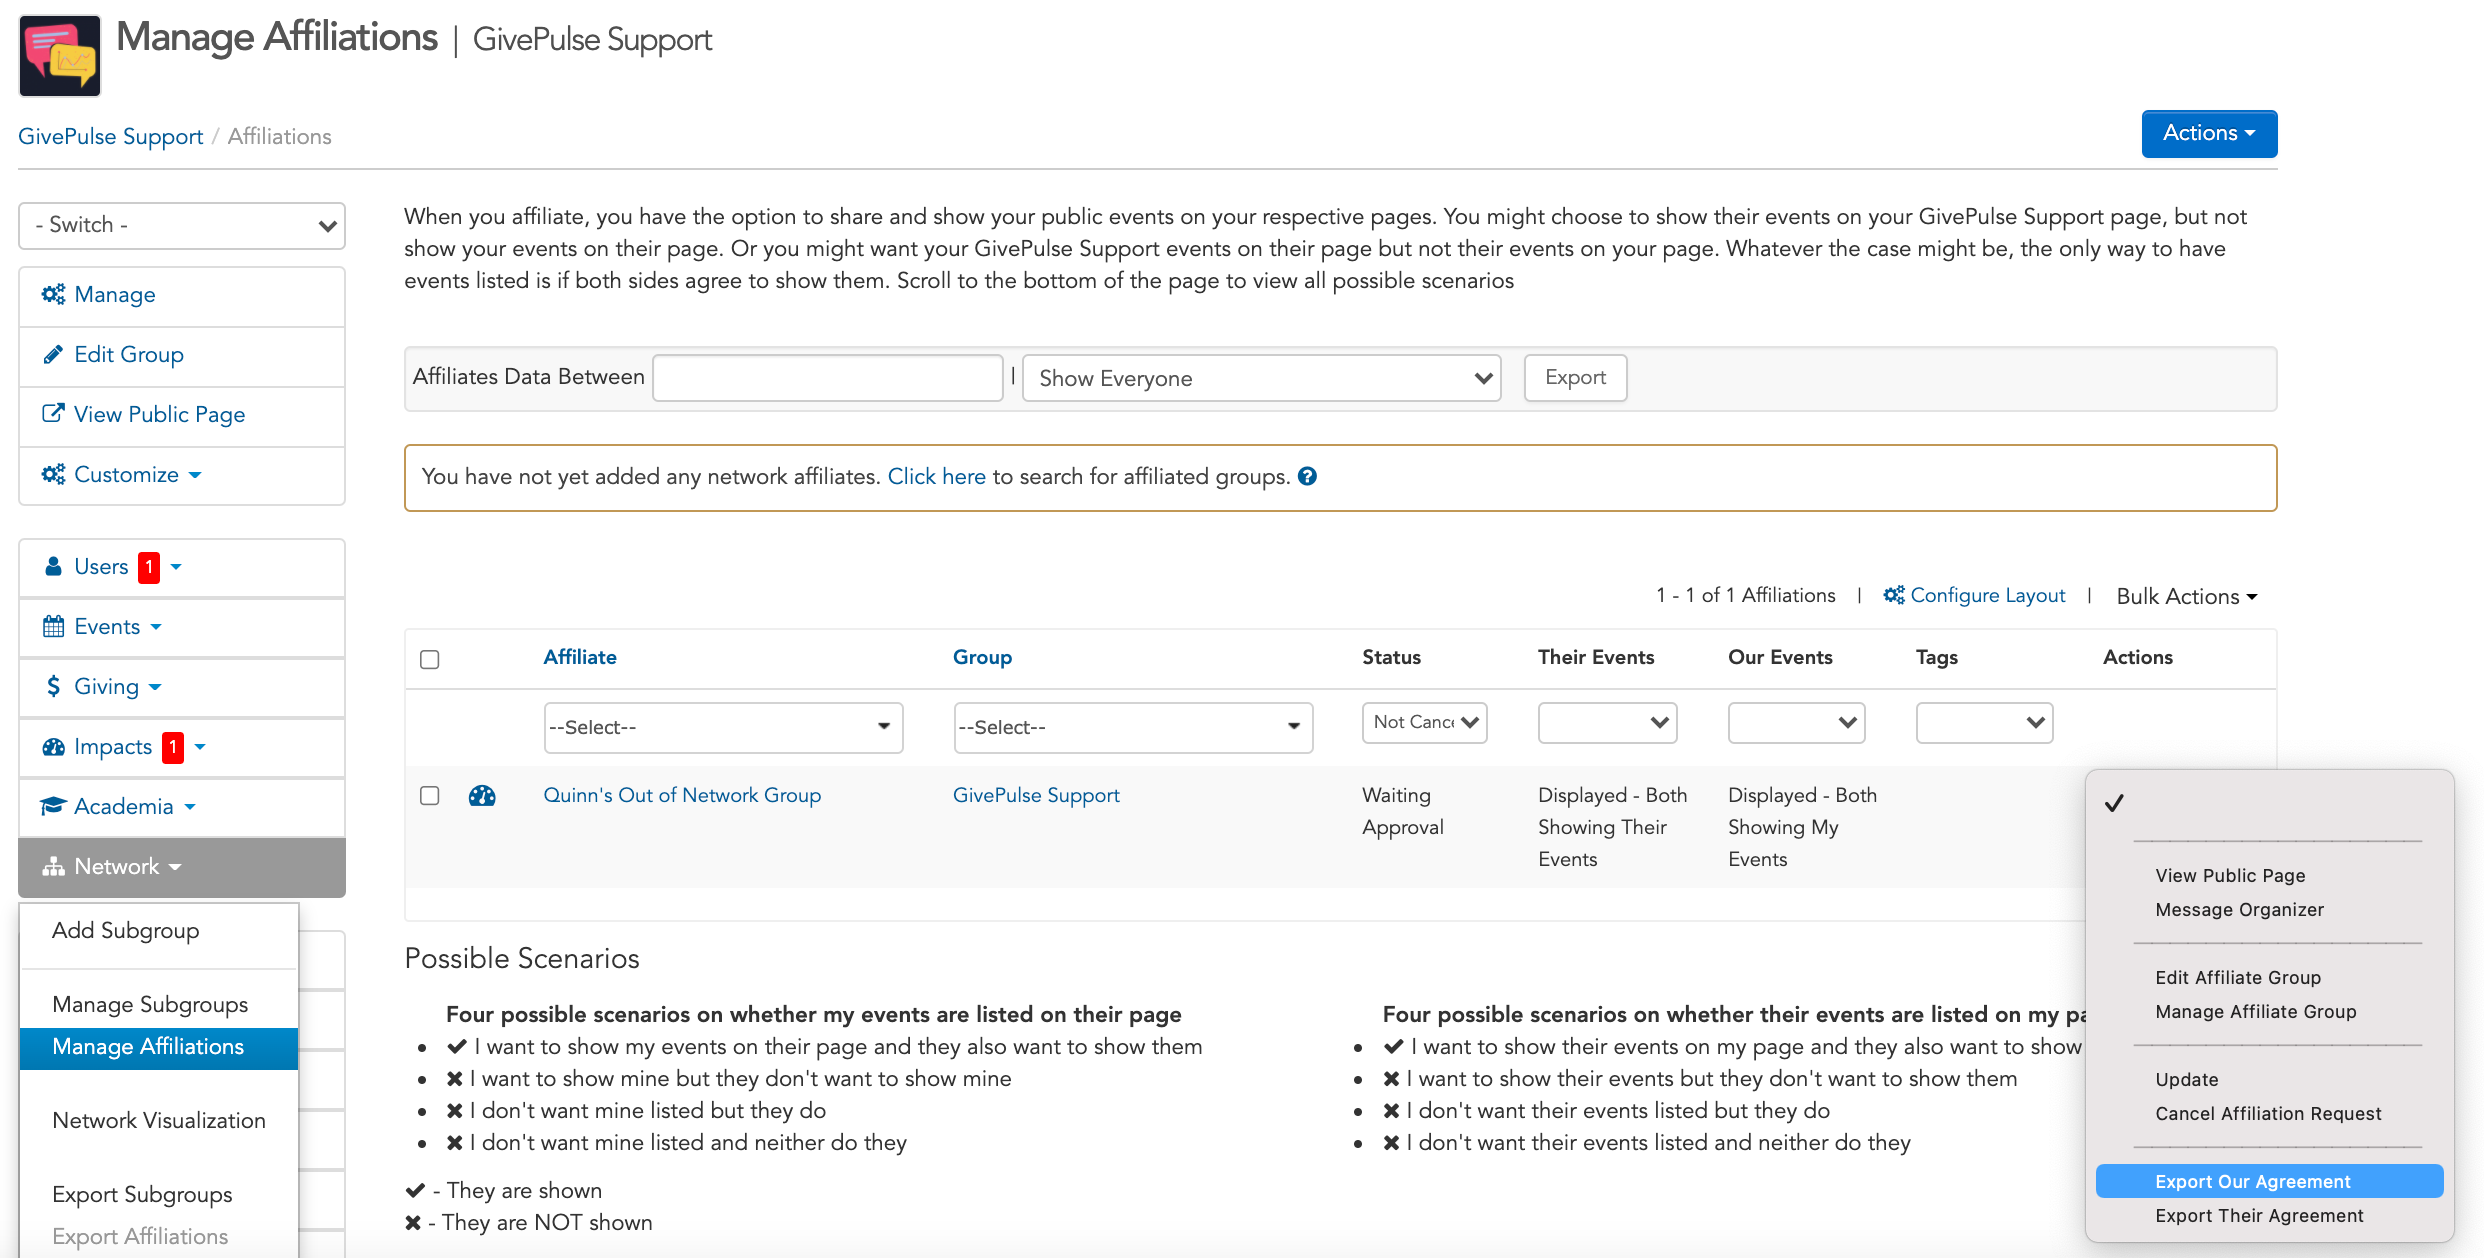
Task: Expand the Academia menu caret
Action: click(190, 807)
